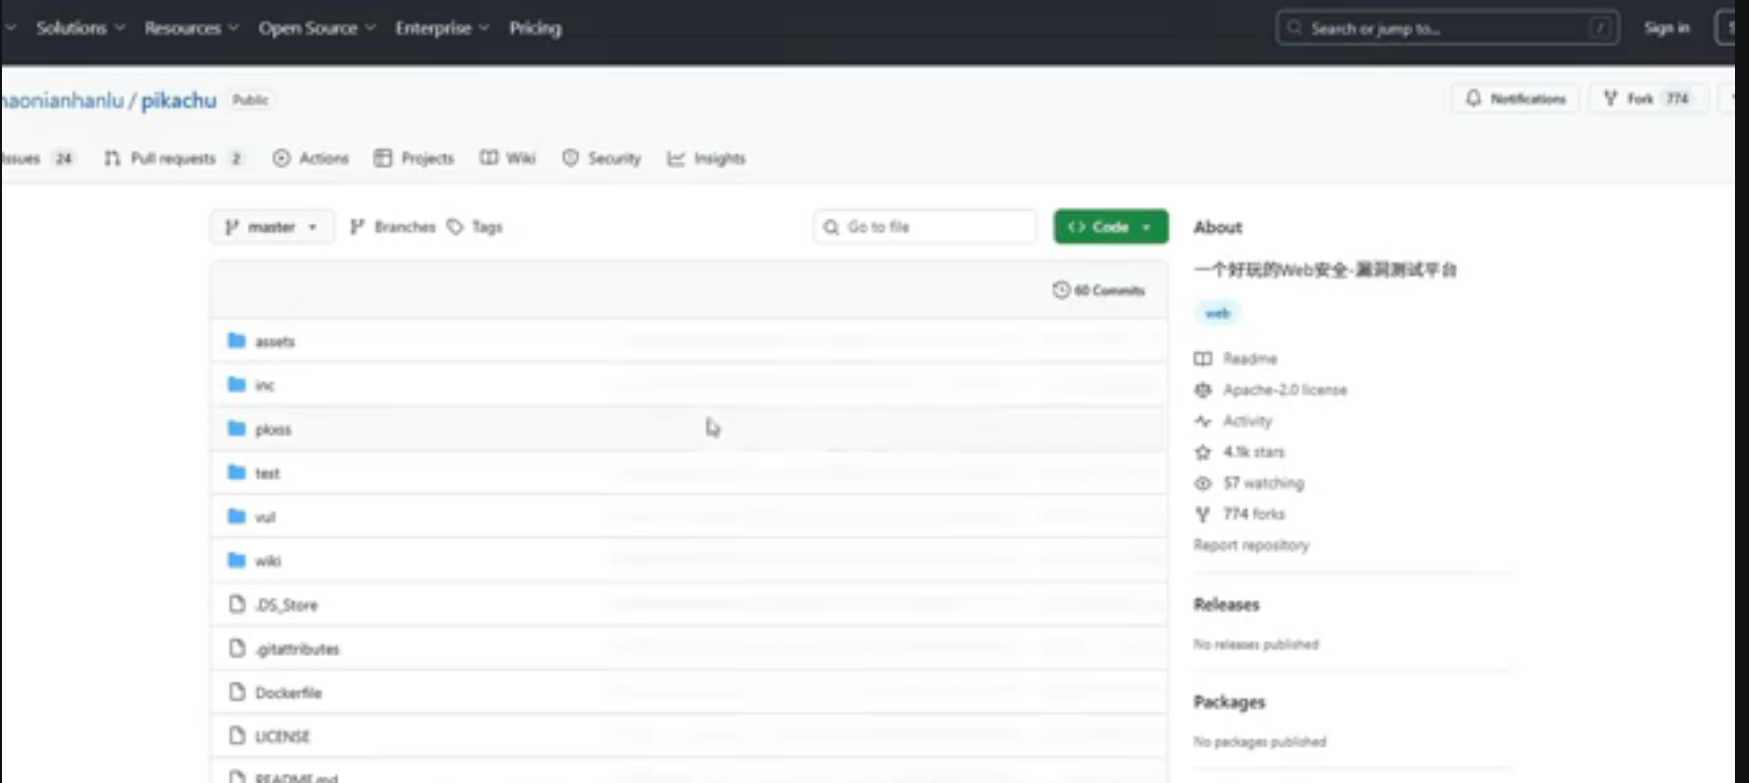The width and height of the screenshot is (1749, 783).
Task: Open the .gitattributes file
Action: click(297, 649)
